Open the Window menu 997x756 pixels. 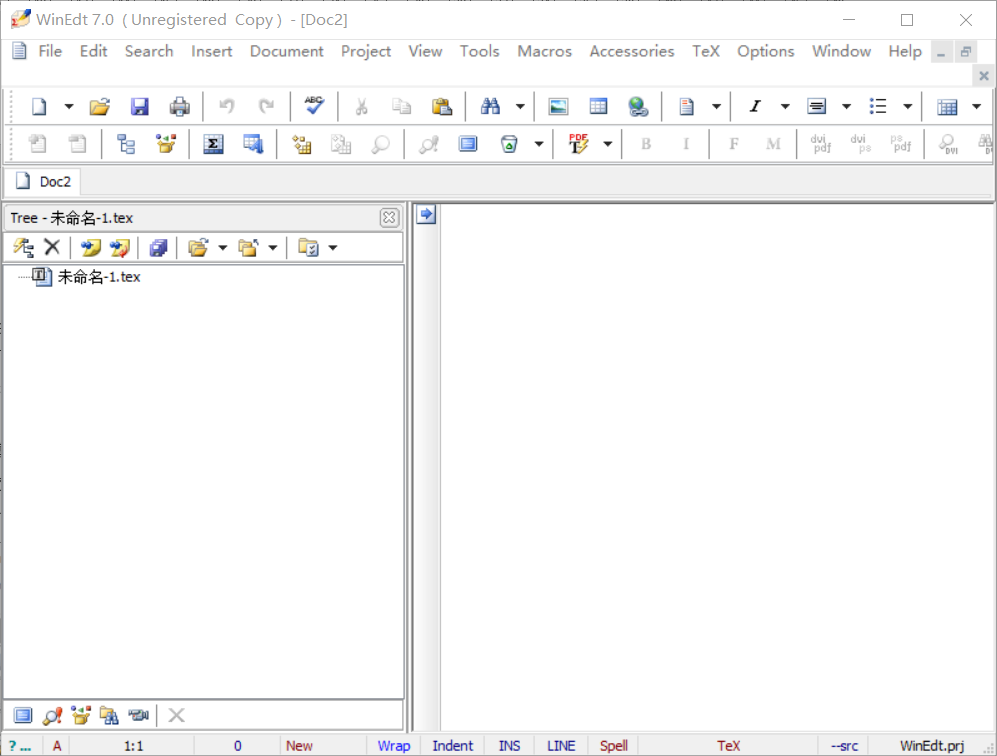(x=841, y=51)
